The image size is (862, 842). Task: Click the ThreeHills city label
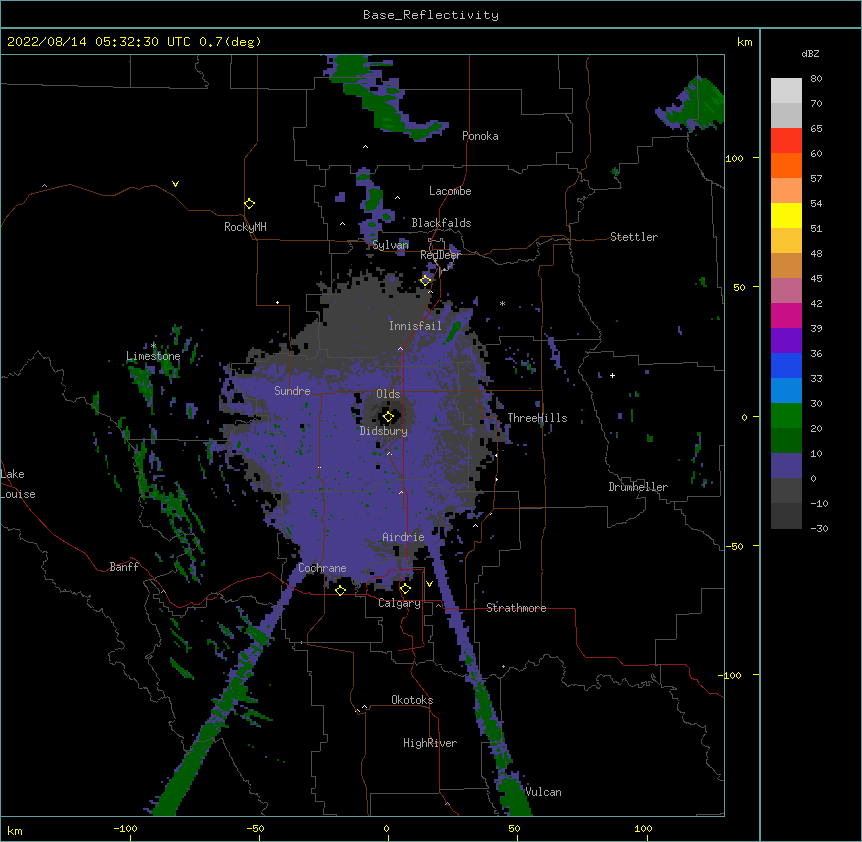537,418
